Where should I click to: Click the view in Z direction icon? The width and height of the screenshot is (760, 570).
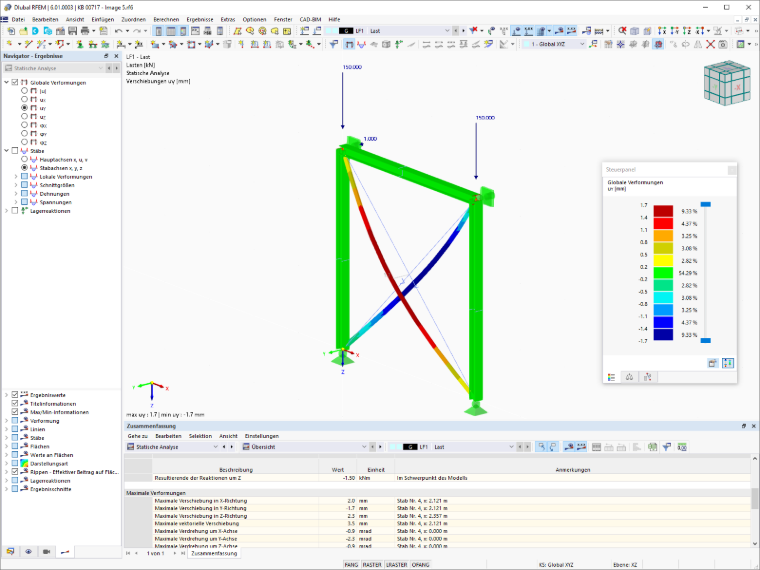click(686, 31)
